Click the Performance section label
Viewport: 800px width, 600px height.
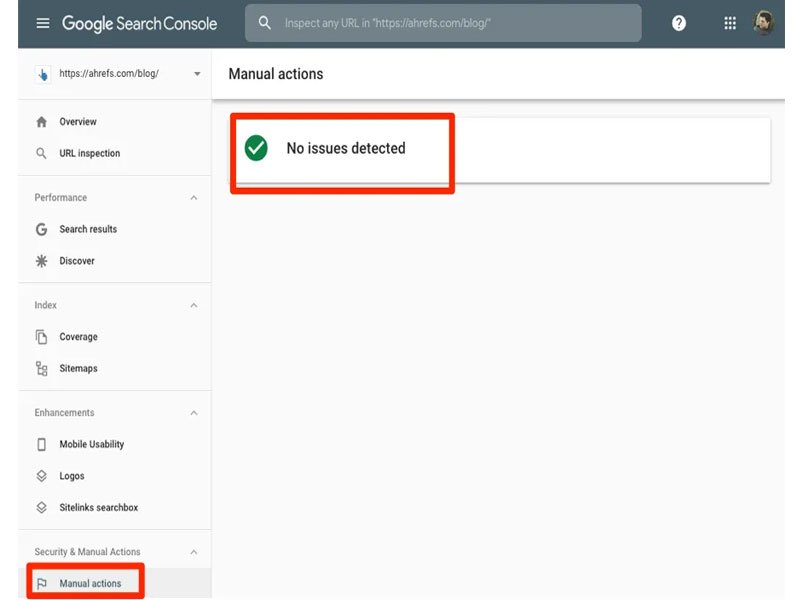[61, 198]
